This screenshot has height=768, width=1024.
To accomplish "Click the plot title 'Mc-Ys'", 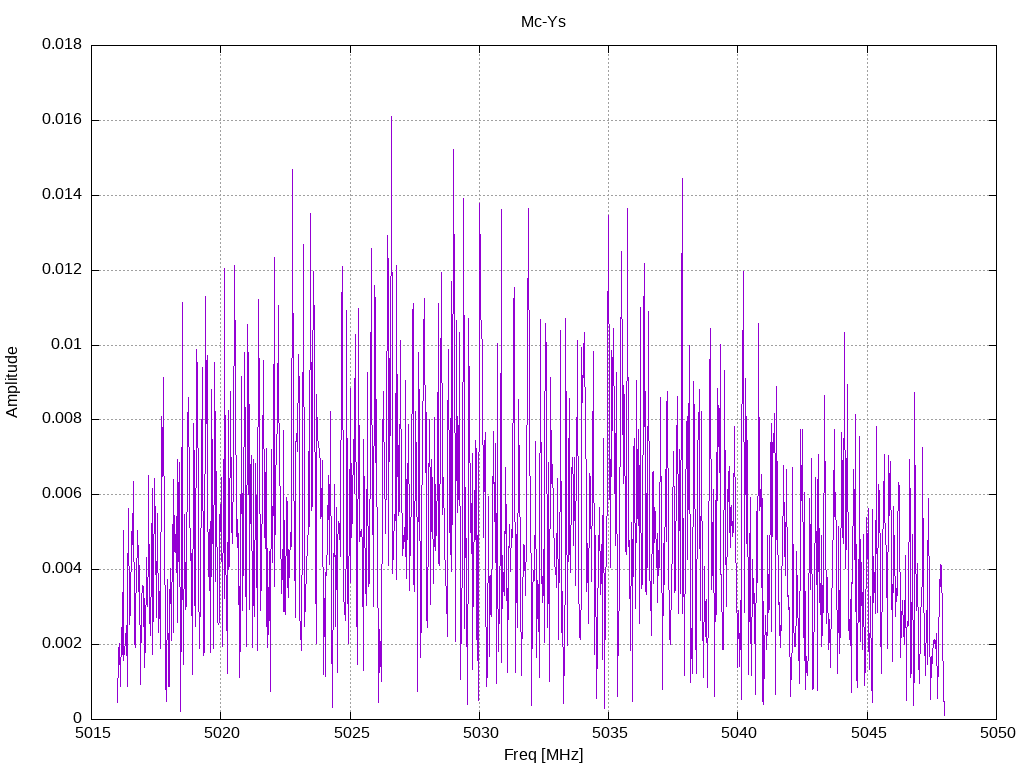I will pos(543,22).
